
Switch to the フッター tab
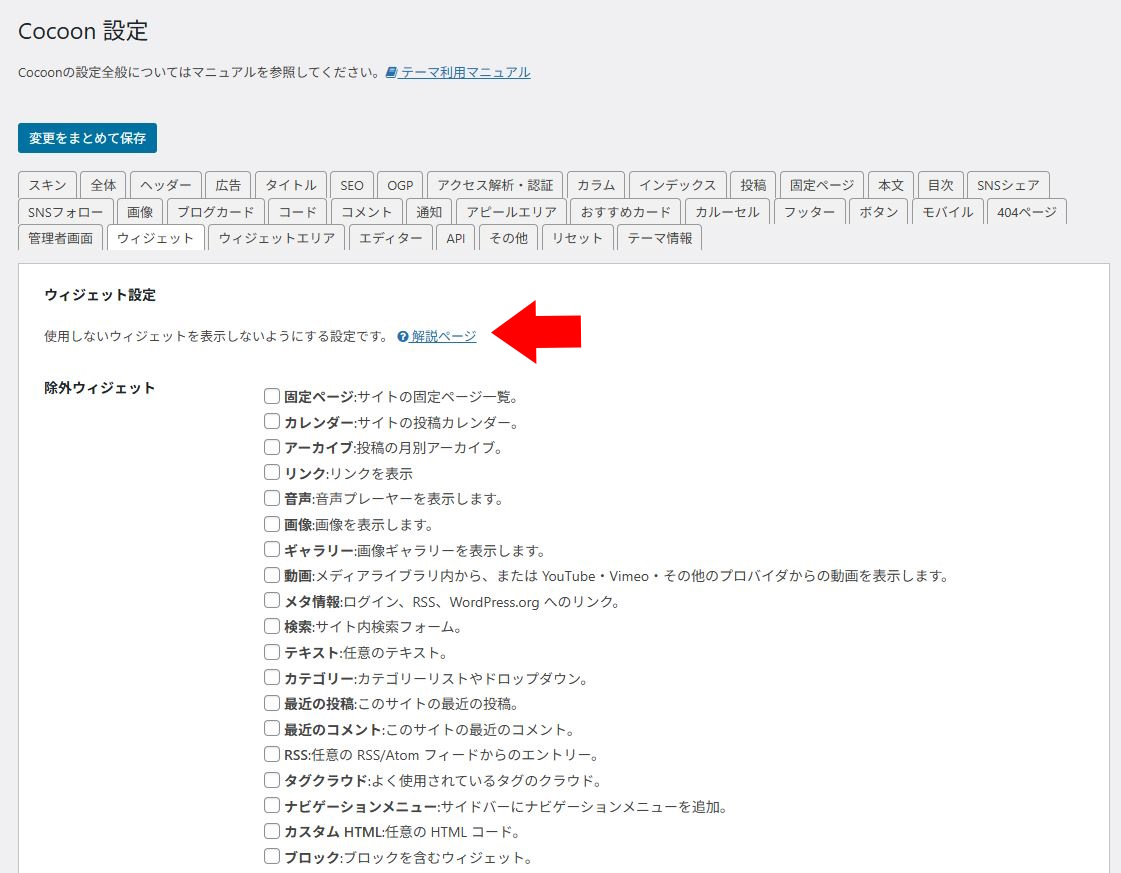[809, 212]
